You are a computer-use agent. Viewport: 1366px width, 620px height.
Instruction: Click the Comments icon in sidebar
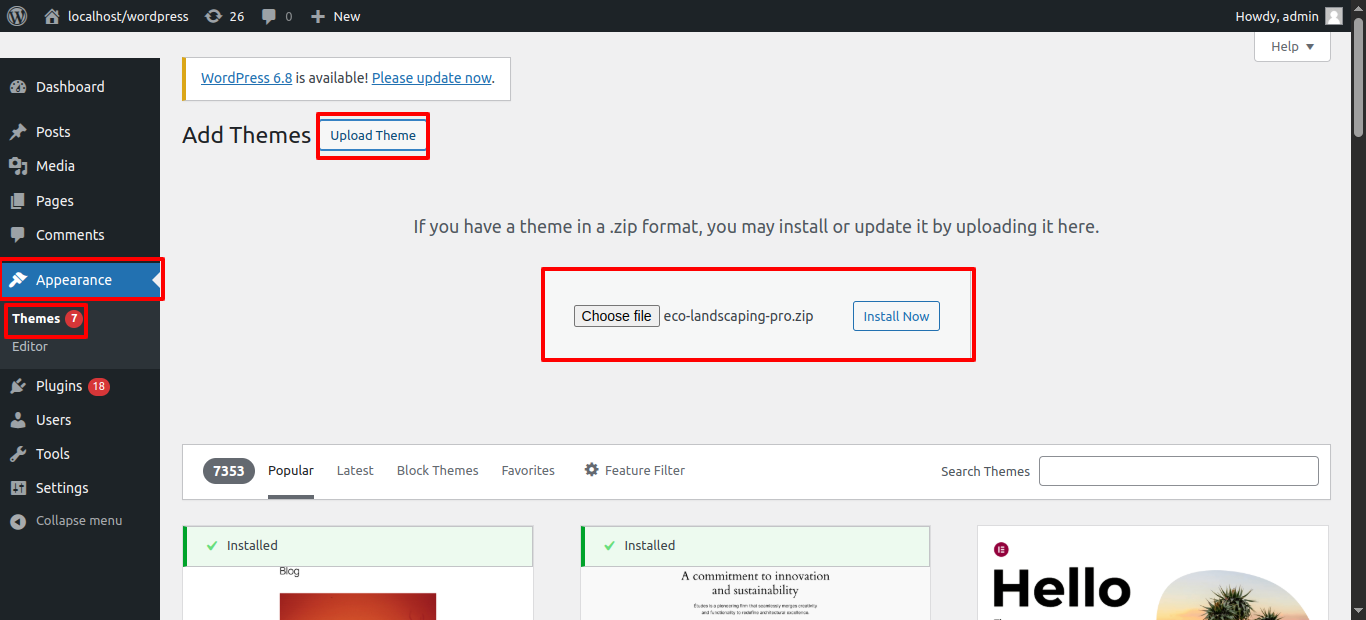18,235
